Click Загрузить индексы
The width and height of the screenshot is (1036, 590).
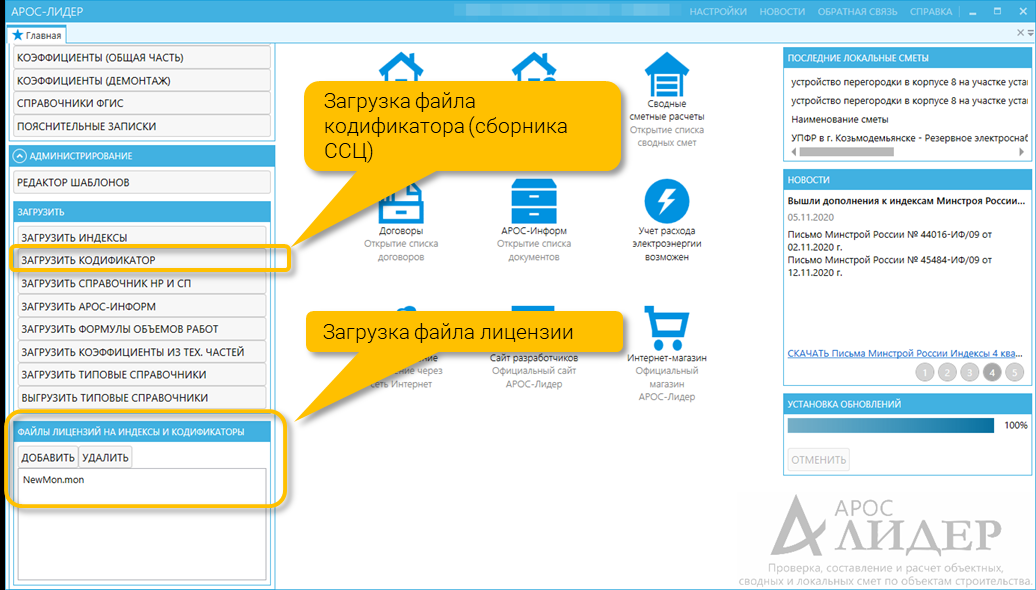pos(141,237)
